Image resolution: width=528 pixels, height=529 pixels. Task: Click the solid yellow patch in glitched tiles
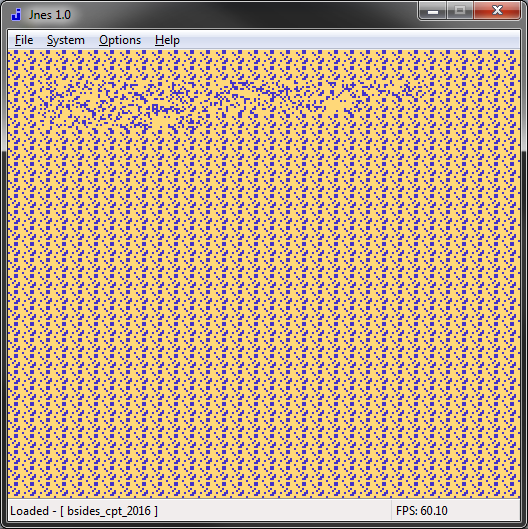pyautogui.click(x=334, y=107)
